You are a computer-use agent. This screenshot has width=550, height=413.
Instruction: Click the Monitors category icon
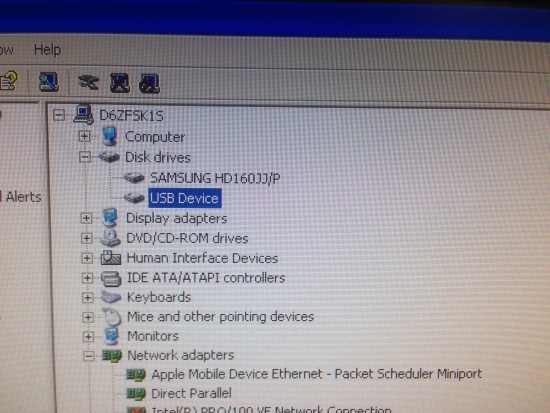112,335
